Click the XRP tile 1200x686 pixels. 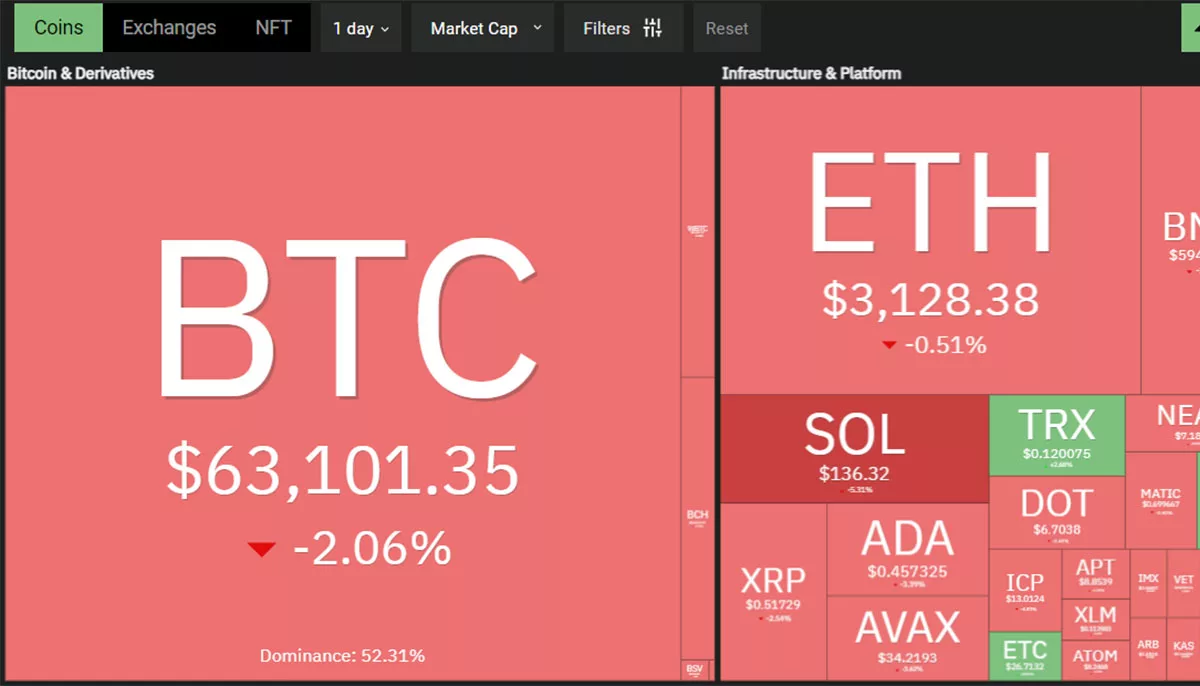[773, 592]
